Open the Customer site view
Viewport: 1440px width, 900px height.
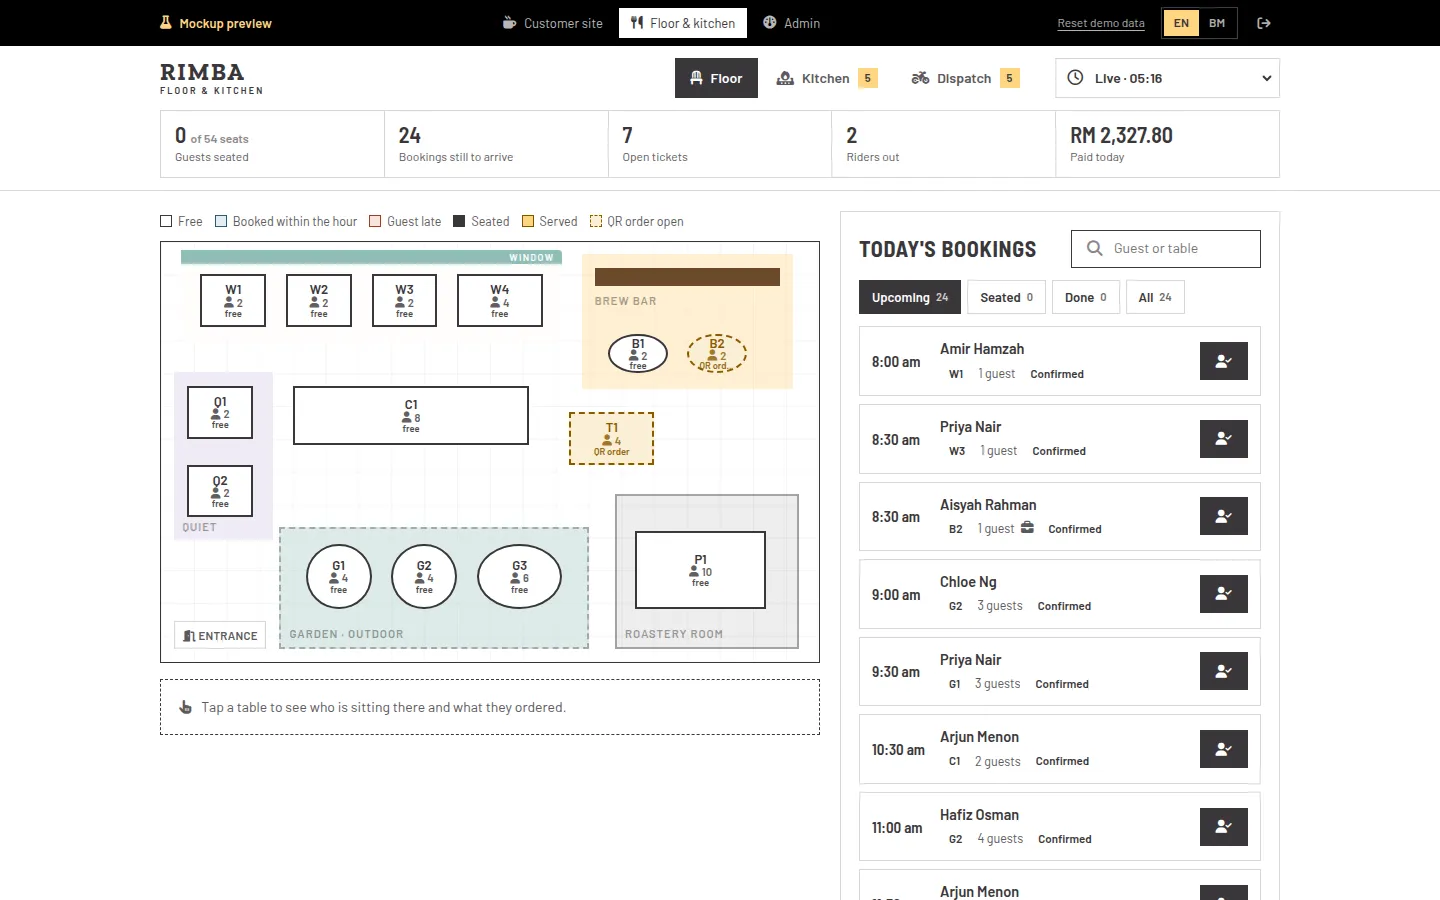552,23
